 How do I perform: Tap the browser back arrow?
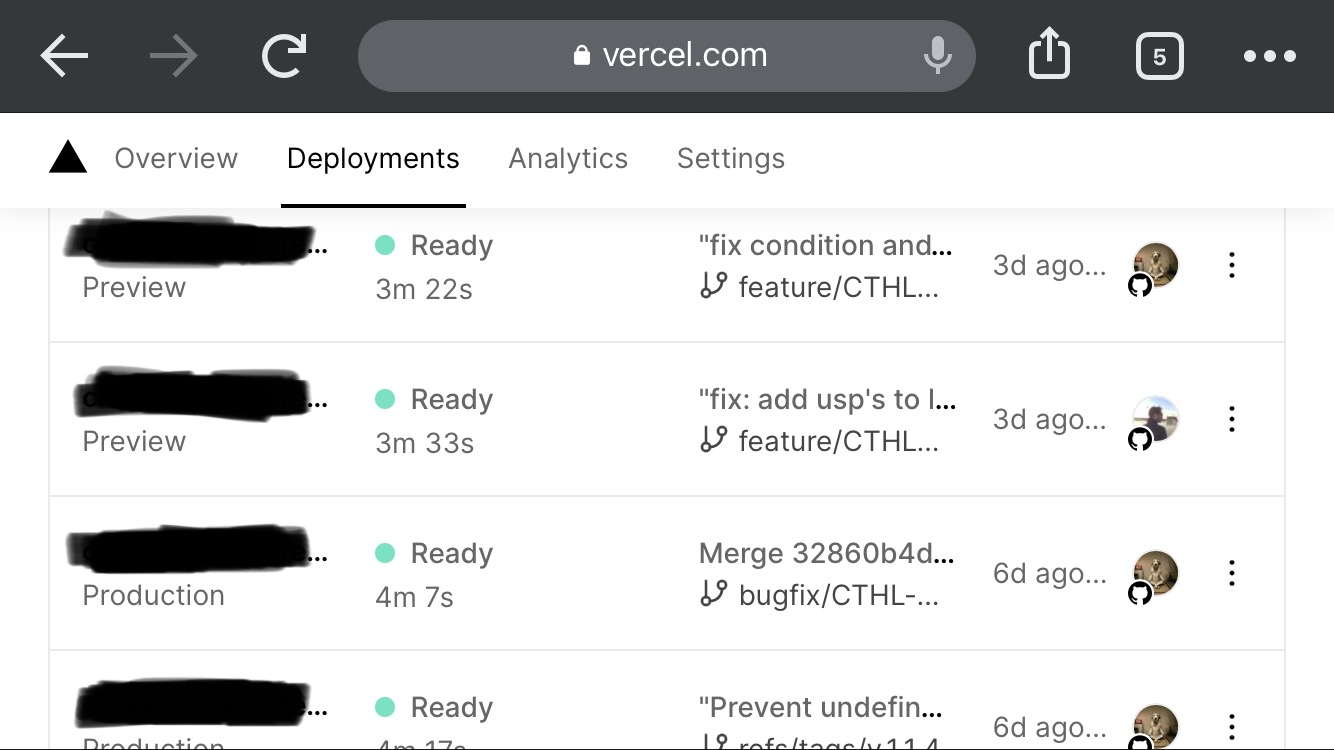64,55
